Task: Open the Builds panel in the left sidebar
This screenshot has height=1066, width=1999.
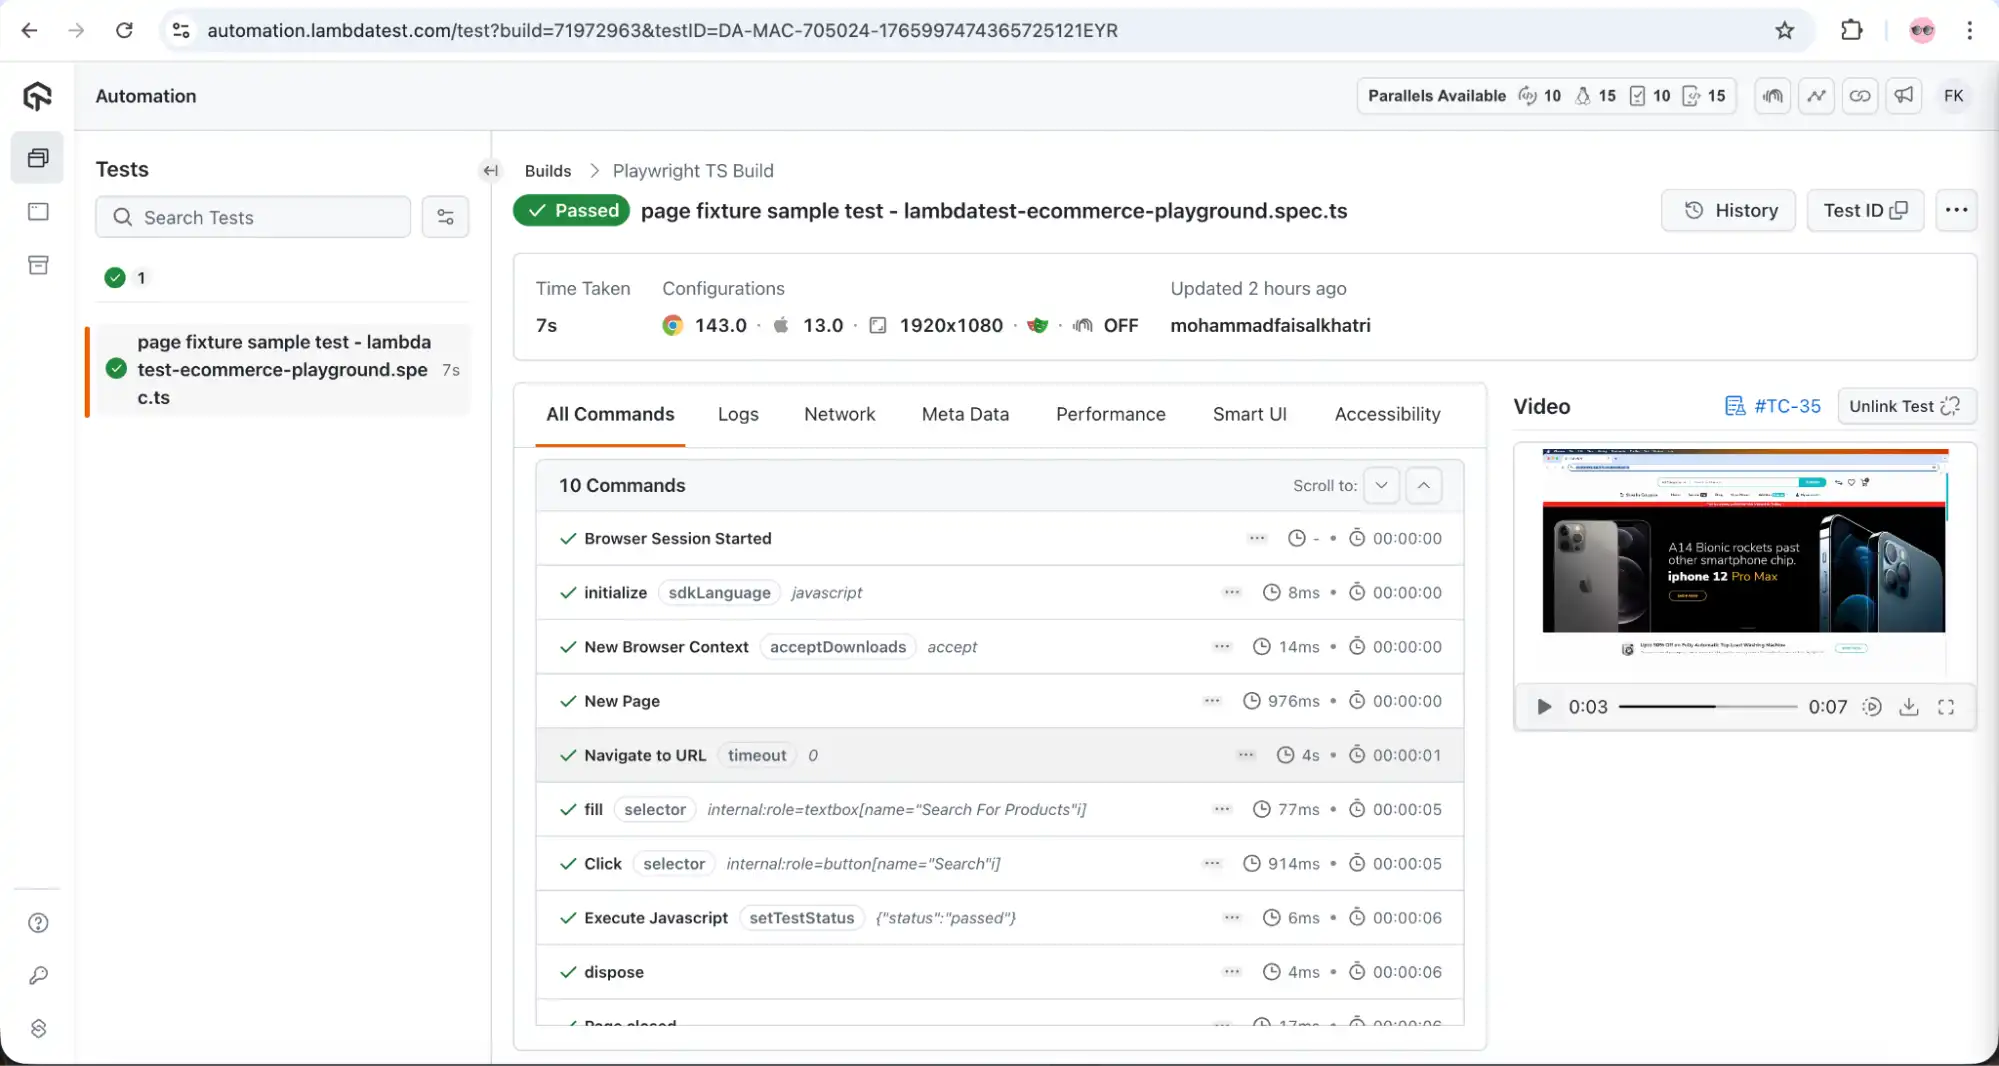Action: click(37, 157)
